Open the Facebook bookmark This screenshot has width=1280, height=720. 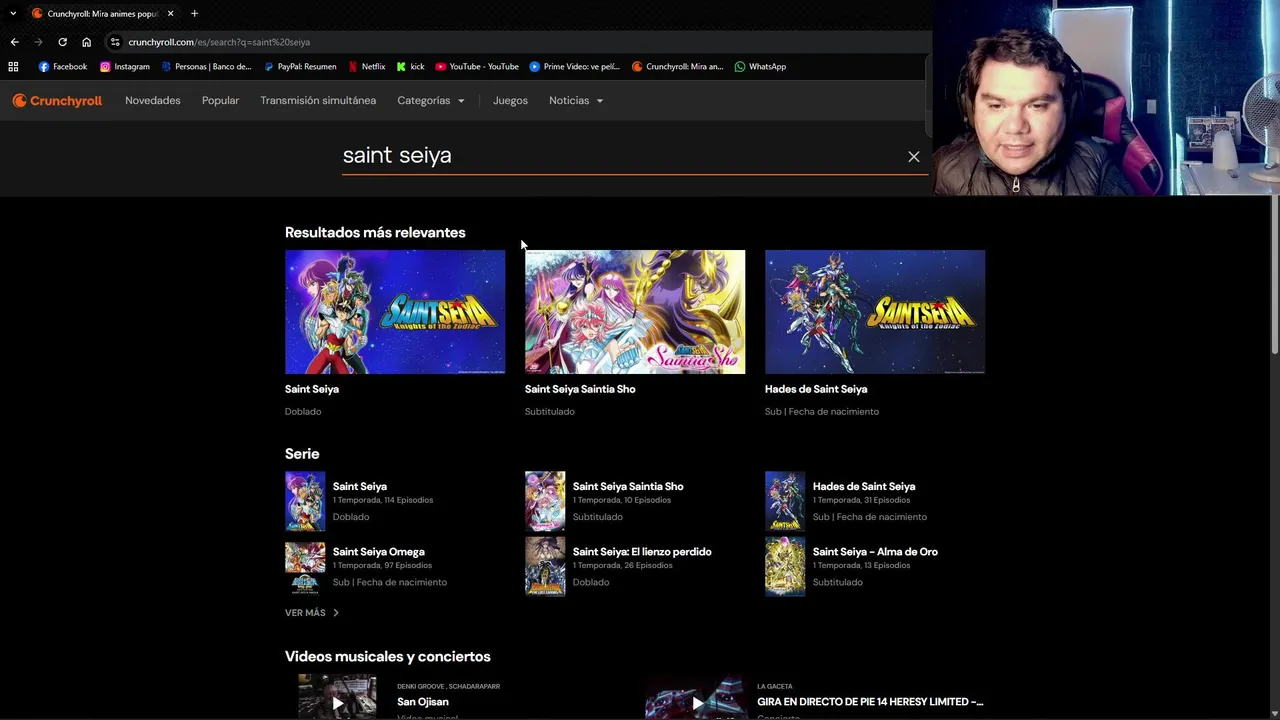[x=63, y=66]
